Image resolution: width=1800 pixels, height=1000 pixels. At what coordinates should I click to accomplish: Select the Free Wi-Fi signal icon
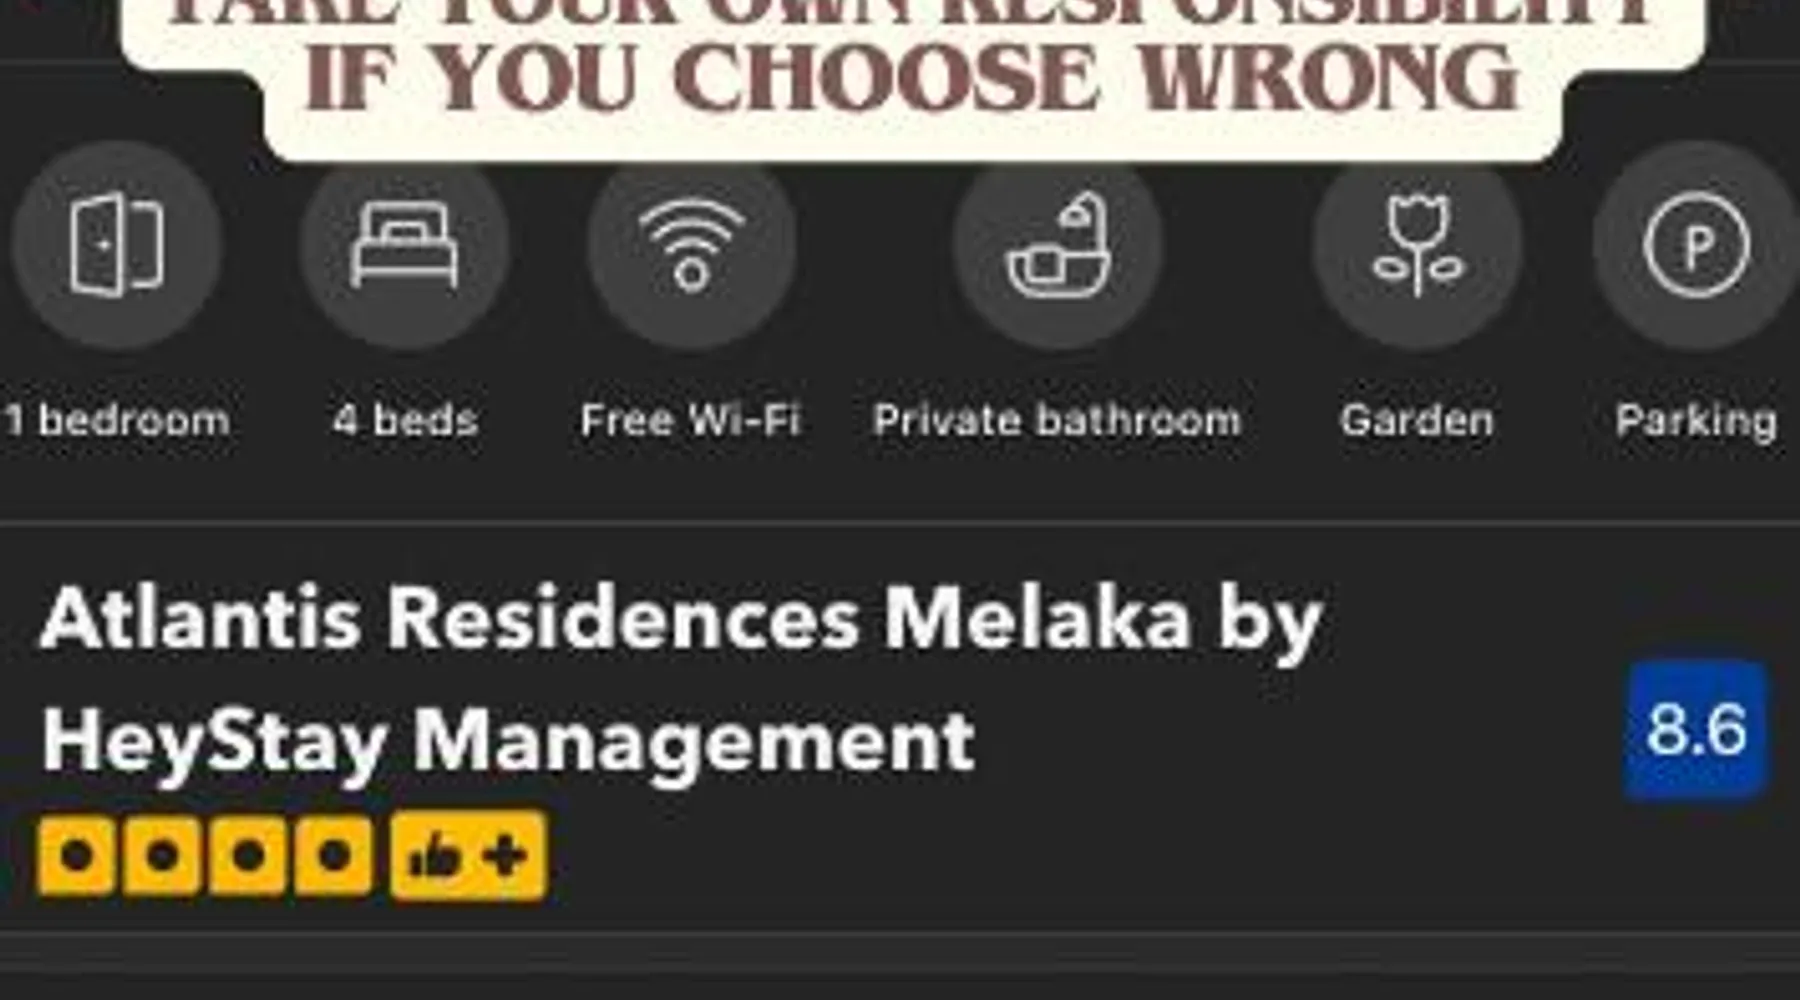[x=692, y=245]
